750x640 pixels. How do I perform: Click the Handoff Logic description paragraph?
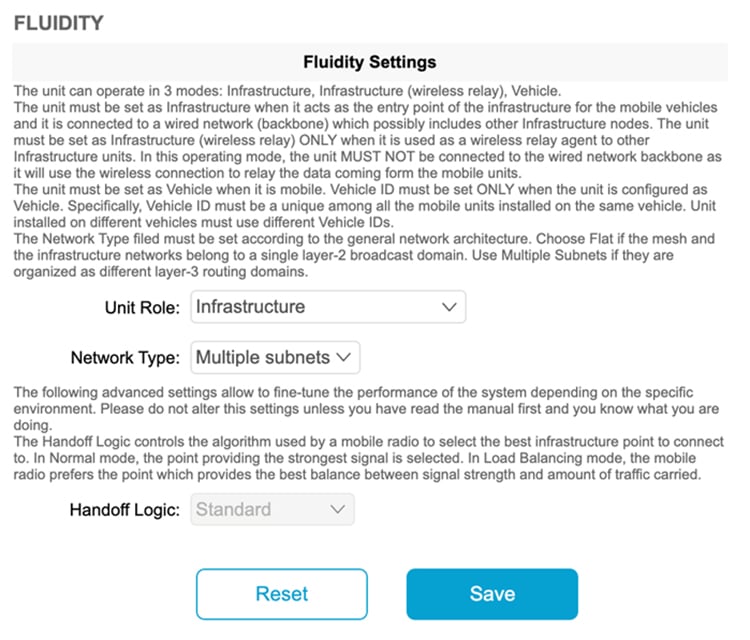[x=368, y=458]
